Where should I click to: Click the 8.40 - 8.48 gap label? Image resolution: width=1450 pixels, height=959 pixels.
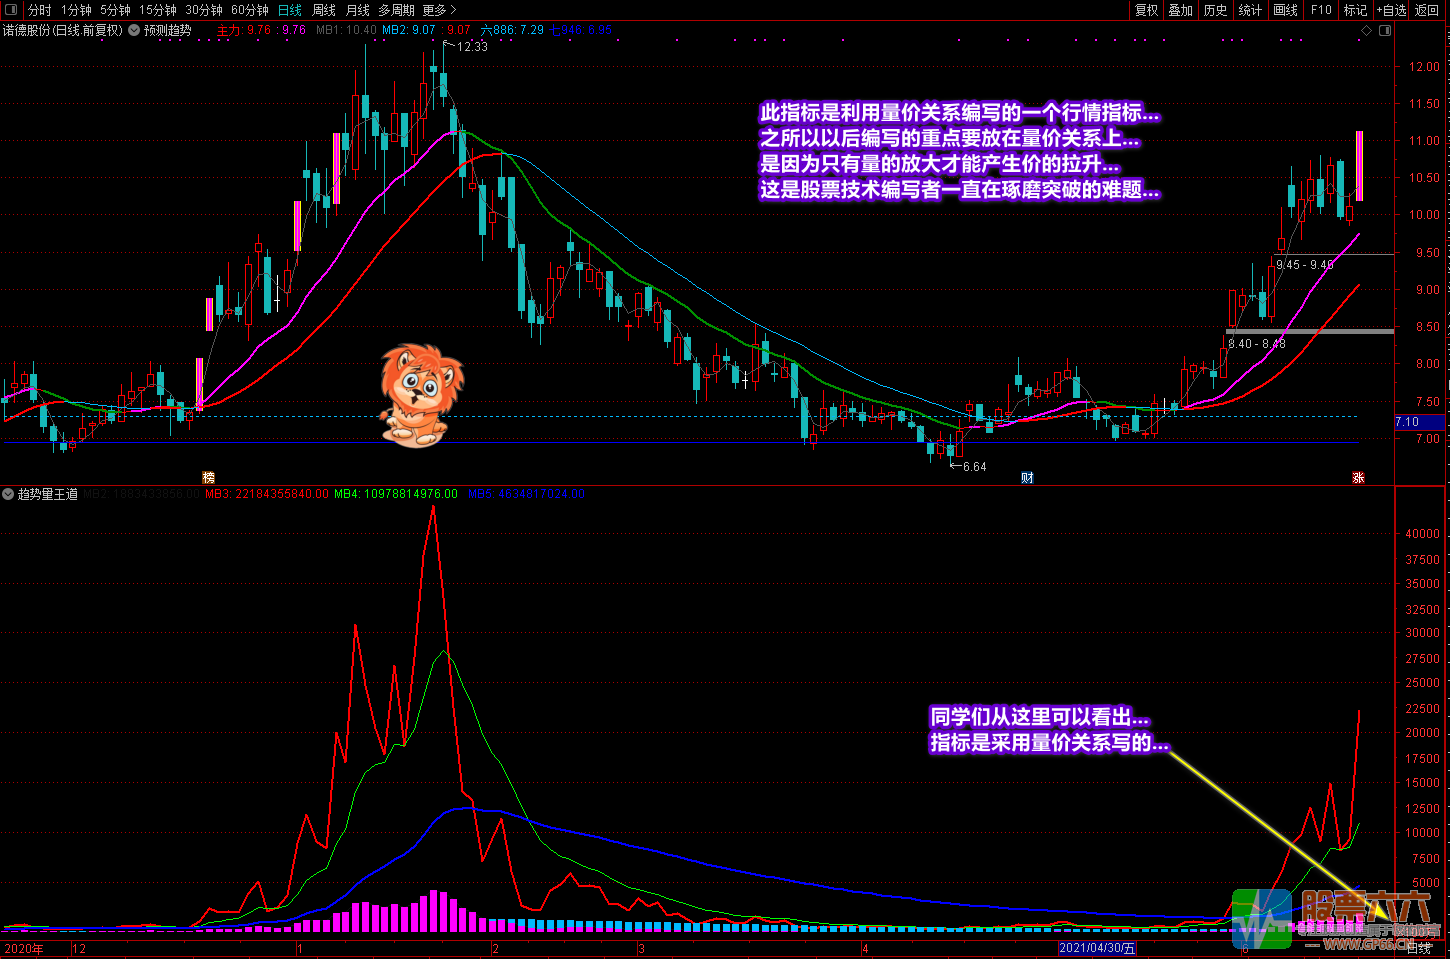click(x=1257, y=343)
